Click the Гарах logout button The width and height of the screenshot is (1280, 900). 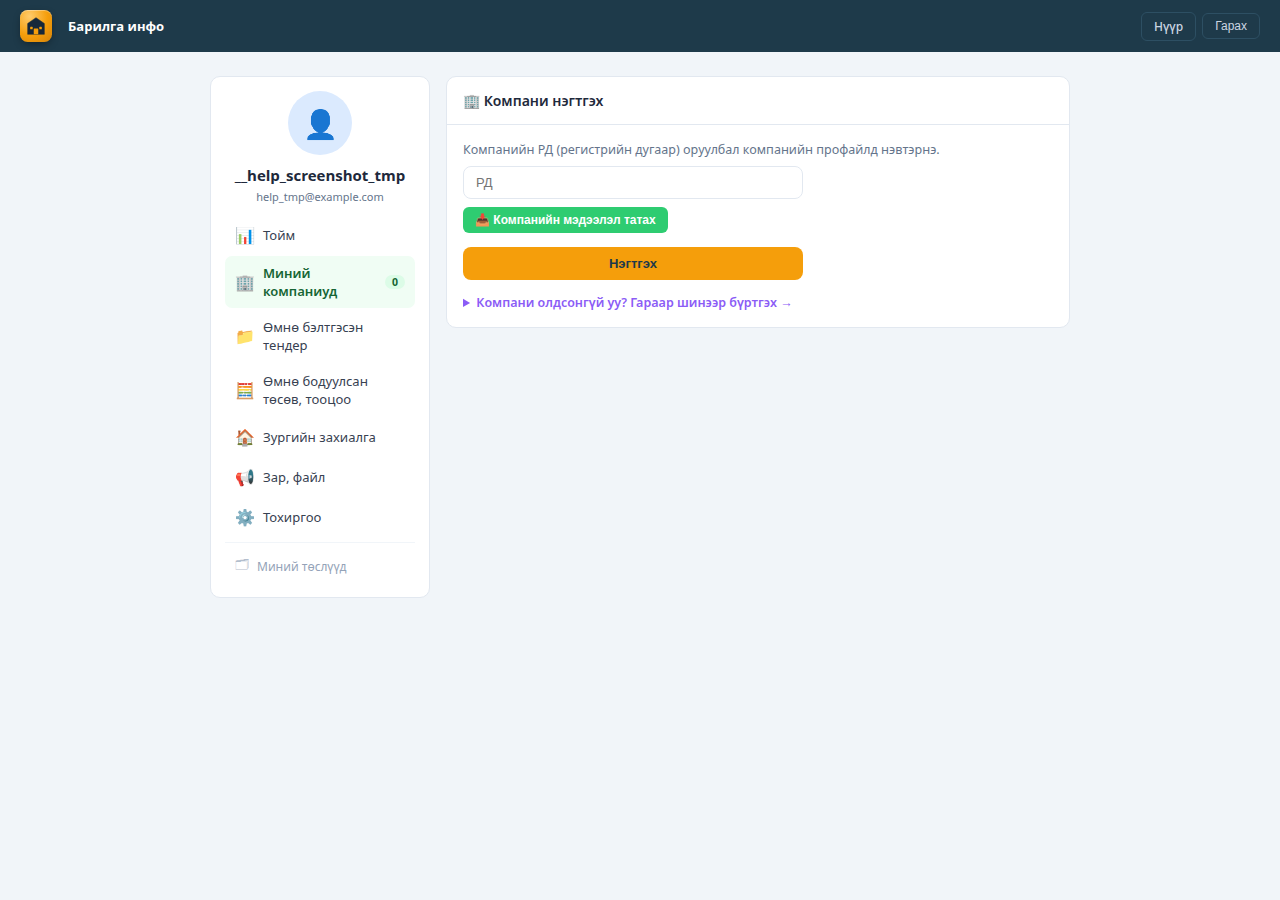pyautogui.click(x=1231, y=26)
